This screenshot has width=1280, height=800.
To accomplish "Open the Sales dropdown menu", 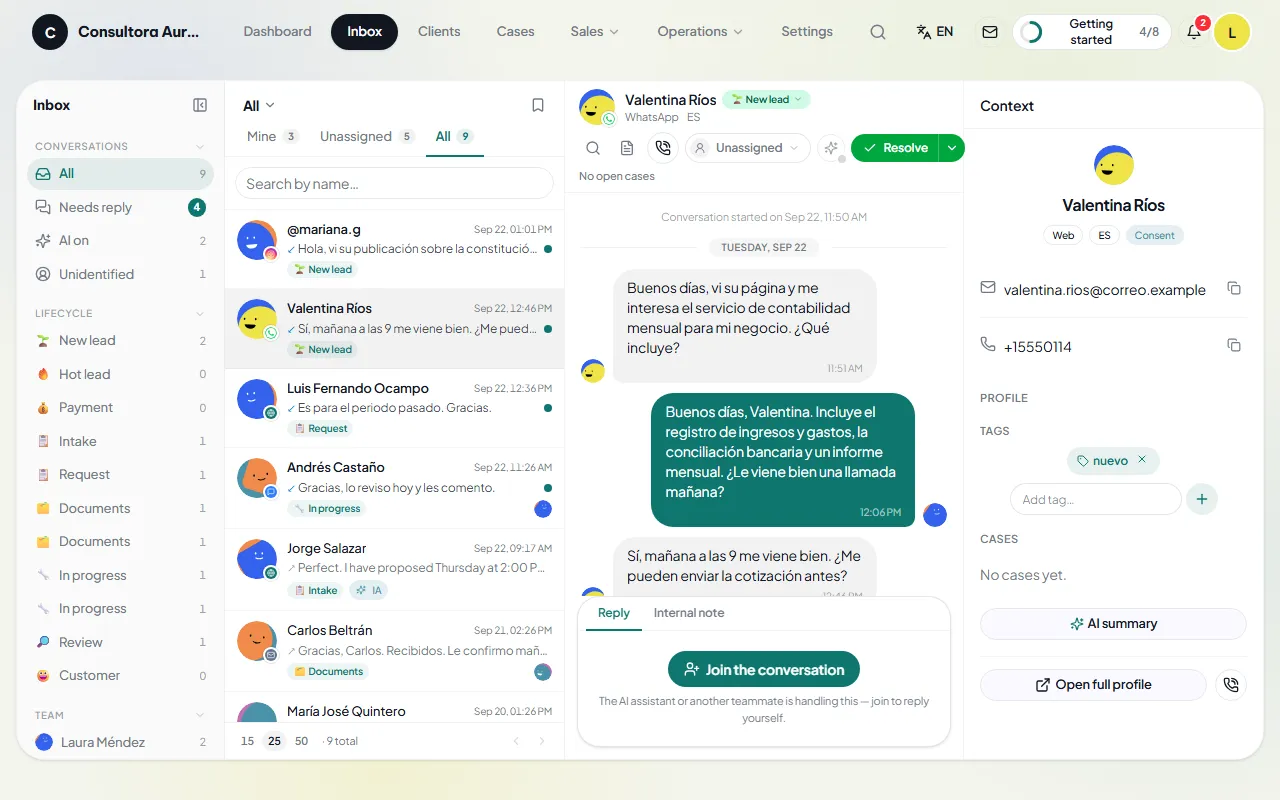I will click(595, 32).
